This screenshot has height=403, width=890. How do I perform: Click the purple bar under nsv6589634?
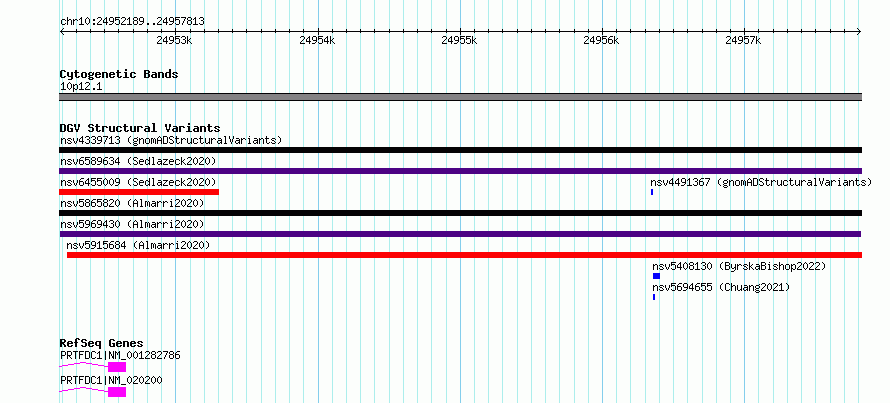pyautogui.click(x=460, y=171)
